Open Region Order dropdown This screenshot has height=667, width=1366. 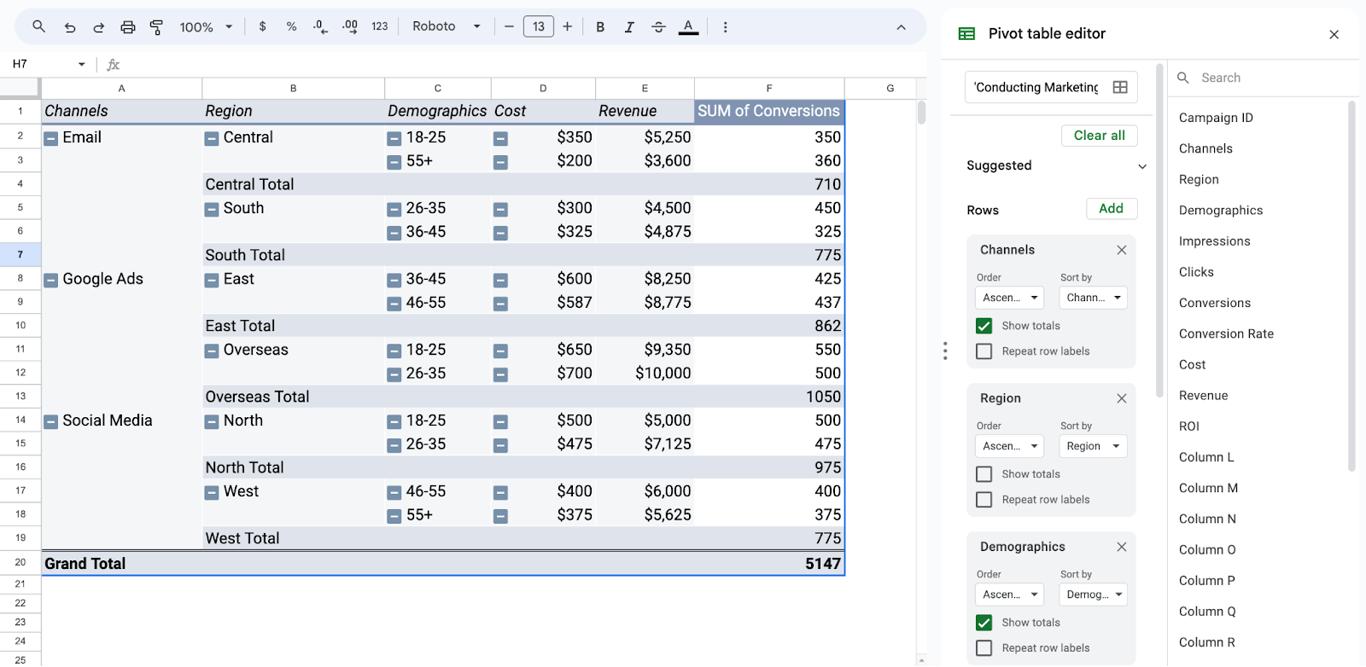[1009, 446]
